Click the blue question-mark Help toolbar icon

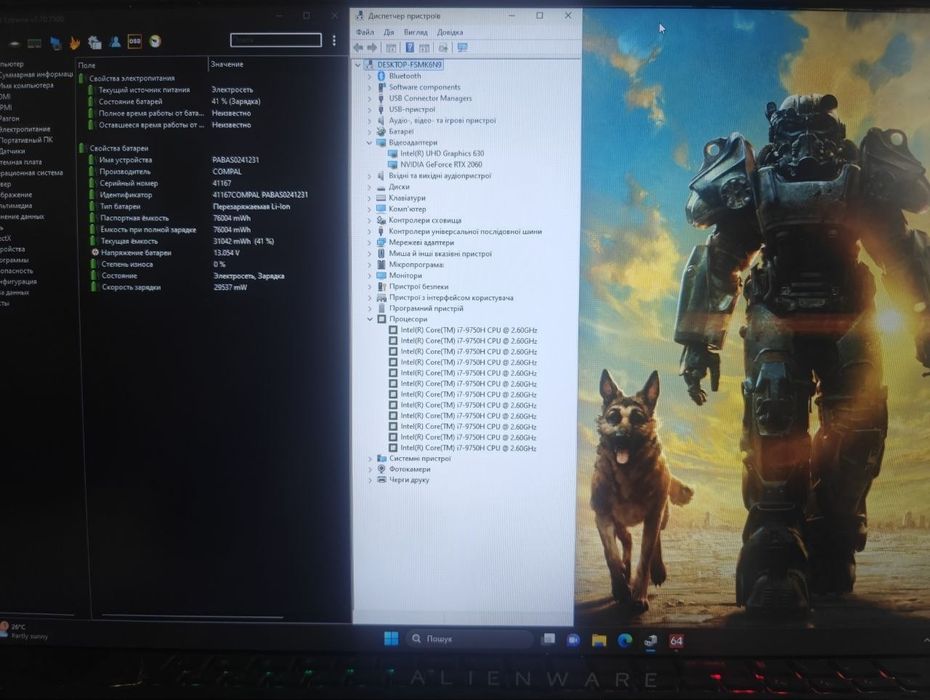[x=410, y=47]
